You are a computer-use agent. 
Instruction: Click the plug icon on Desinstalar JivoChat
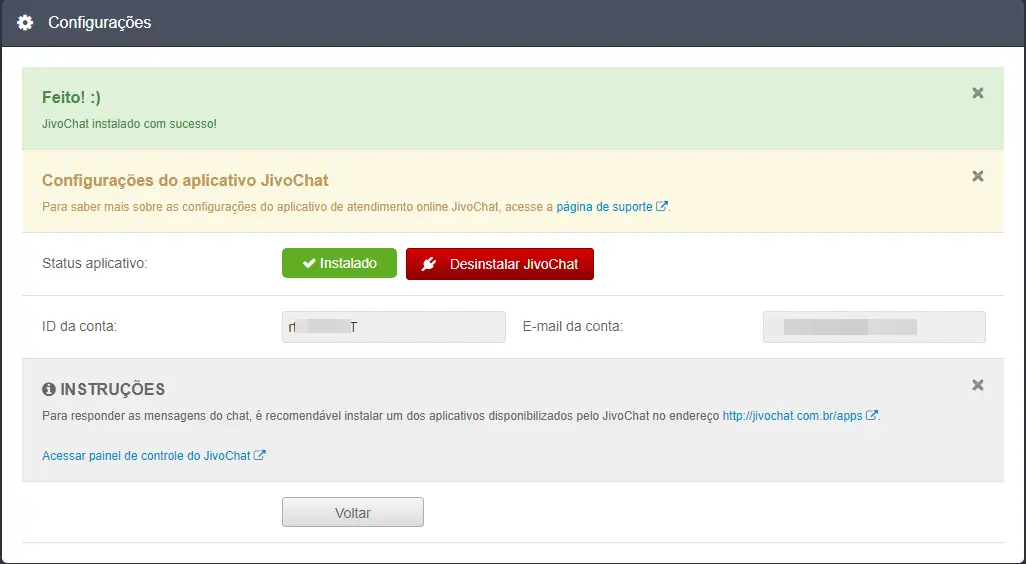[x=429, y=264]
